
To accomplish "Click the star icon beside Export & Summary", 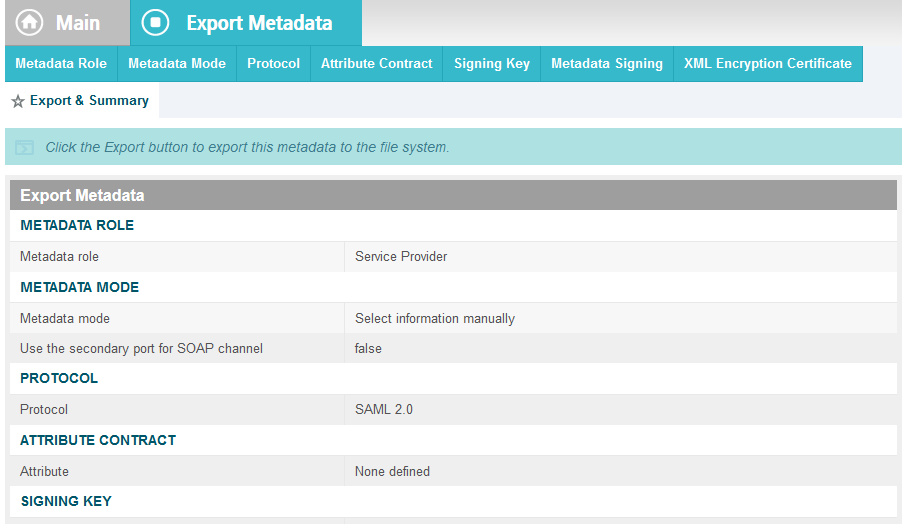I will pyautogui.click(x=18, y=102).
